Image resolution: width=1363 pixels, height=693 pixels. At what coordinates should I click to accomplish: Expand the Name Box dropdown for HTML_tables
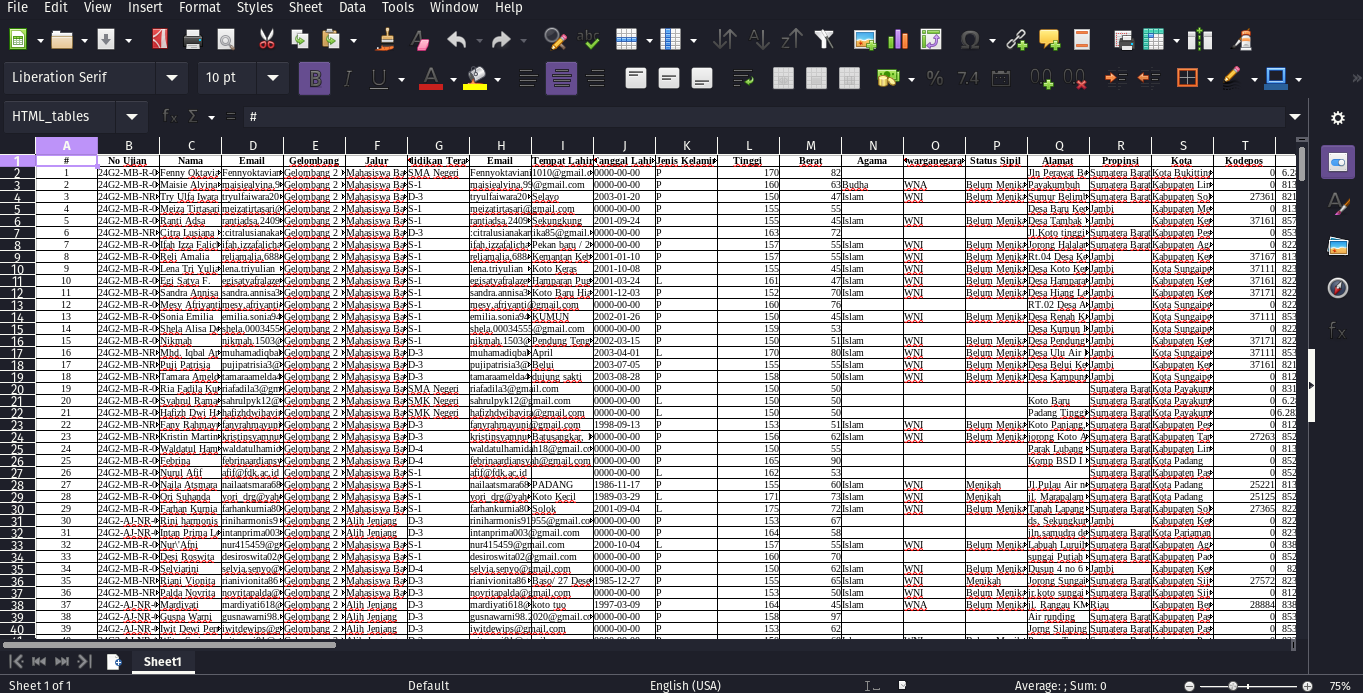tap(131, 117)
